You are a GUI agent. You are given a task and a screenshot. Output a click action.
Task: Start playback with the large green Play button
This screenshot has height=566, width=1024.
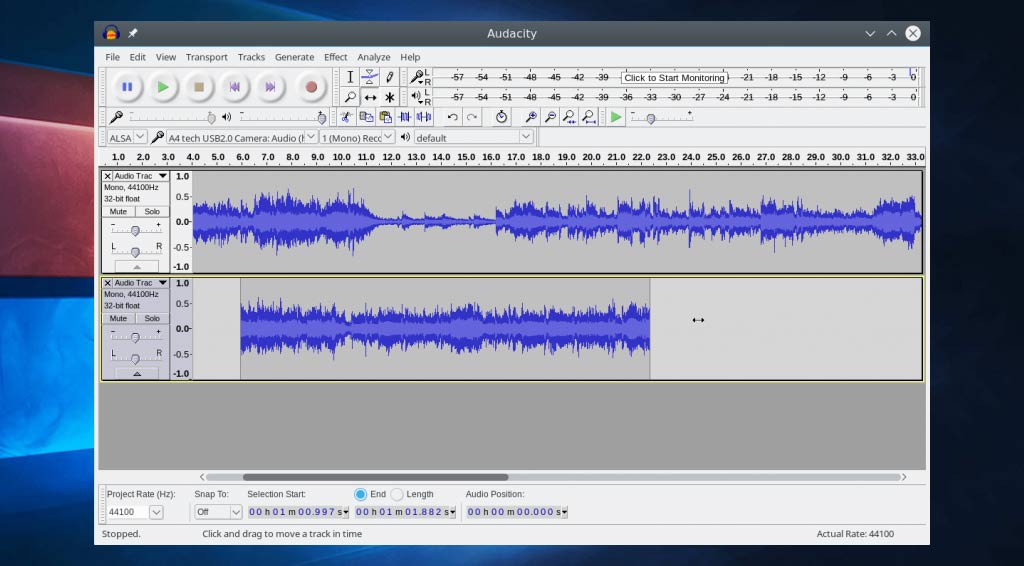163,87
